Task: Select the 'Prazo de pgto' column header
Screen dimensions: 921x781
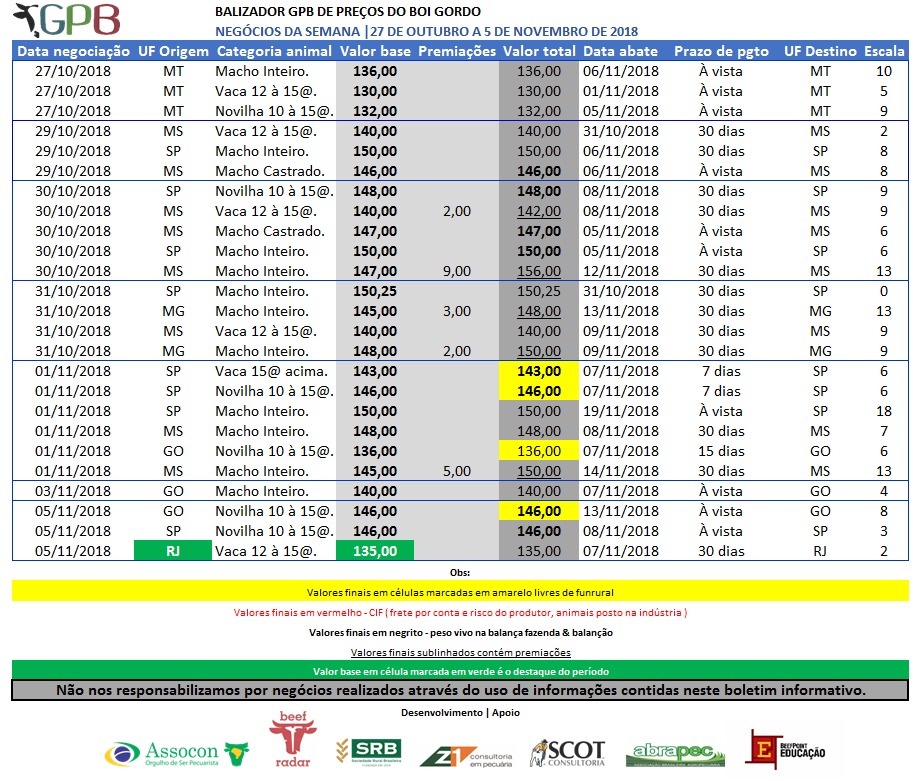Action: pyautogui.click(x=720, y=51)
